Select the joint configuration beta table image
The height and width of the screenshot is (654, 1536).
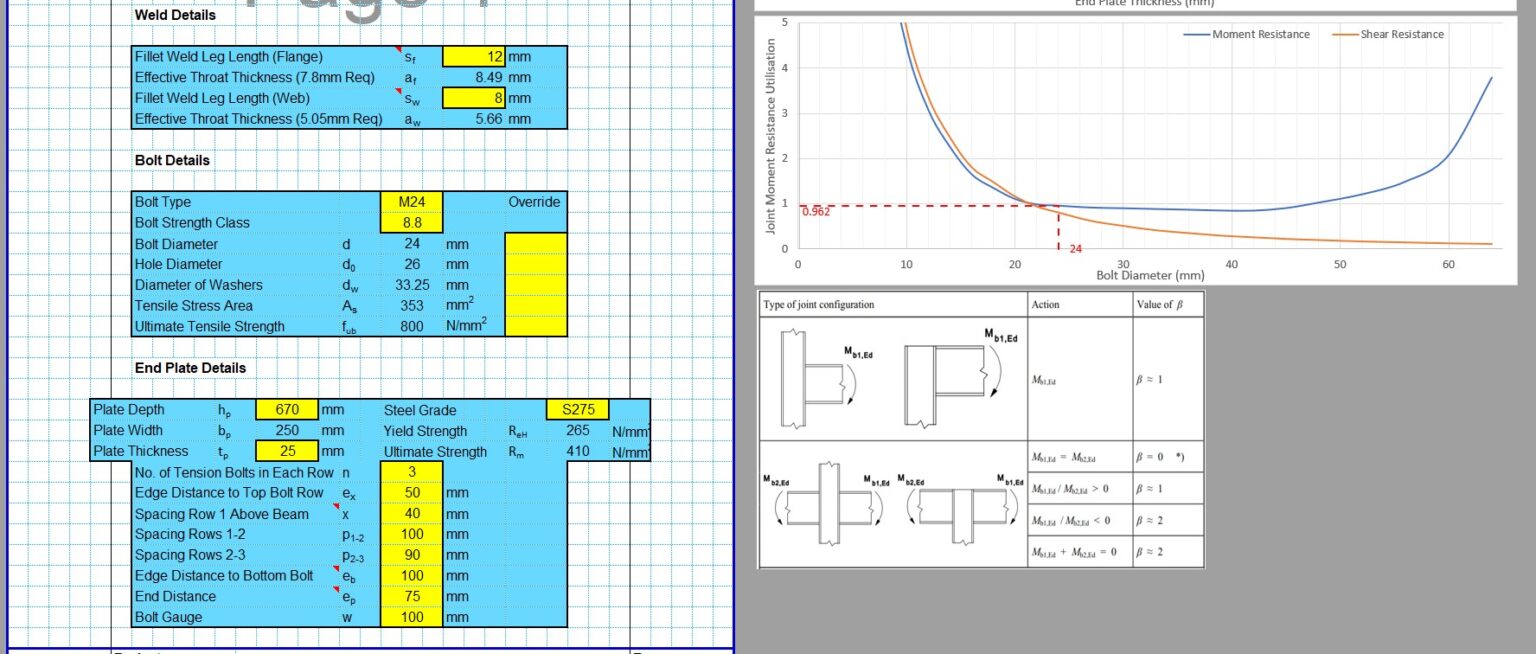pyautogui.click(x=981, y=429)
